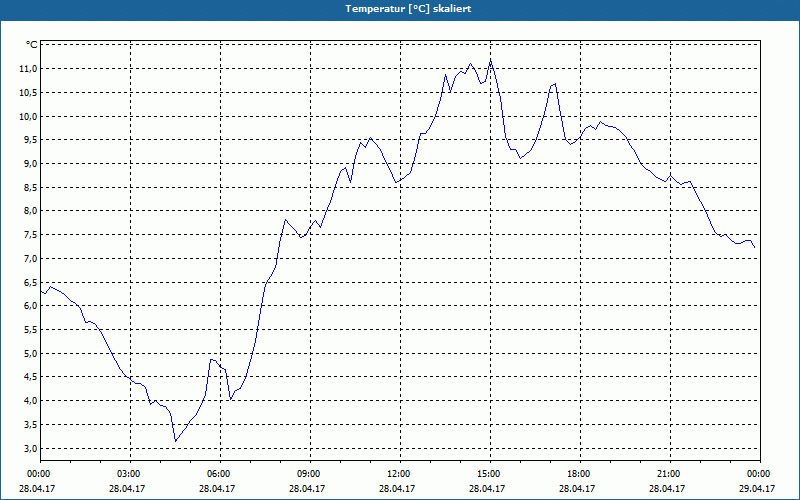
Task: Select the 6,5 y-axis value
Action: [31, 283]
